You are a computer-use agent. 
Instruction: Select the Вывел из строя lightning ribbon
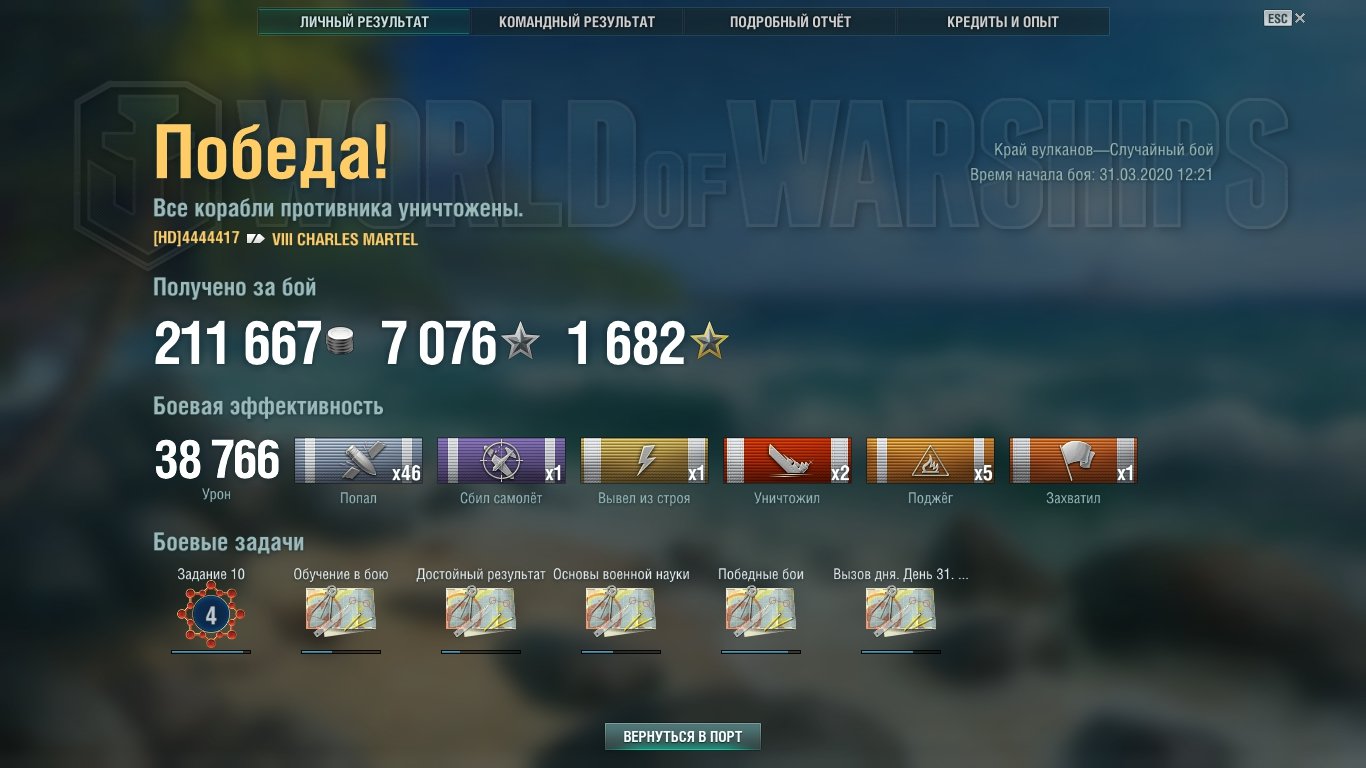tap(644, 461)
